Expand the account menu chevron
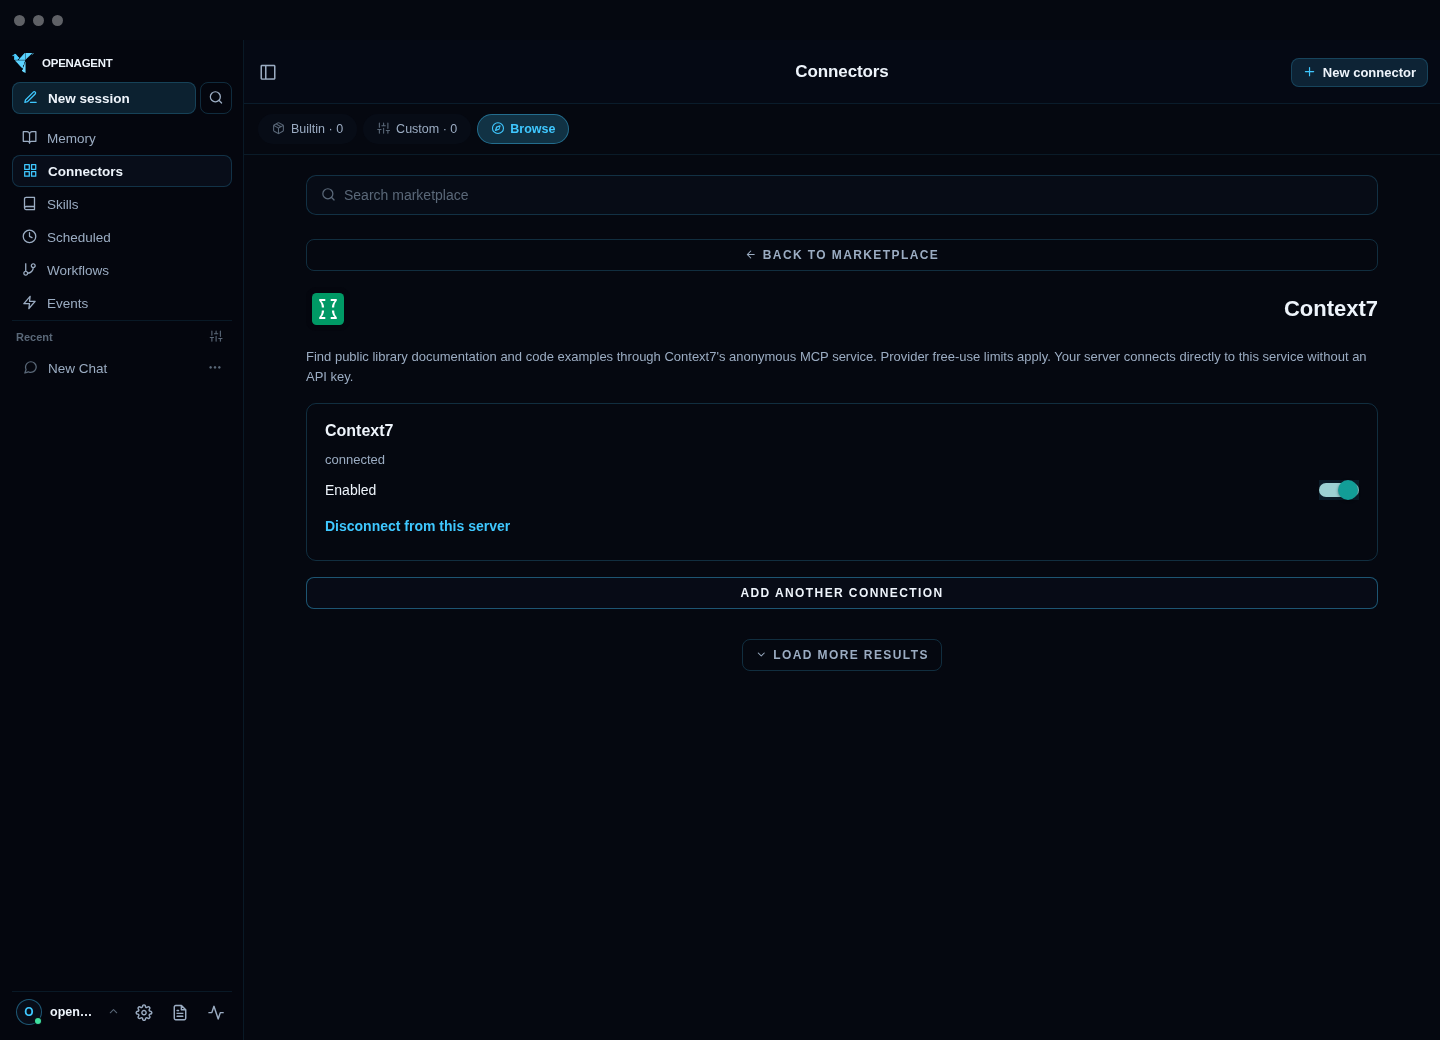Viewport: 1440px width, 1040px height. 113,1012
